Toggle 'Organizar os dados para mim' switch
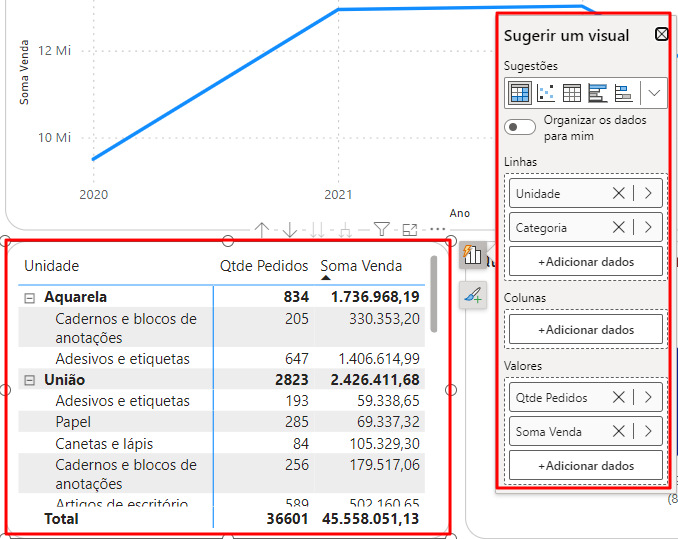 [520, 127]
